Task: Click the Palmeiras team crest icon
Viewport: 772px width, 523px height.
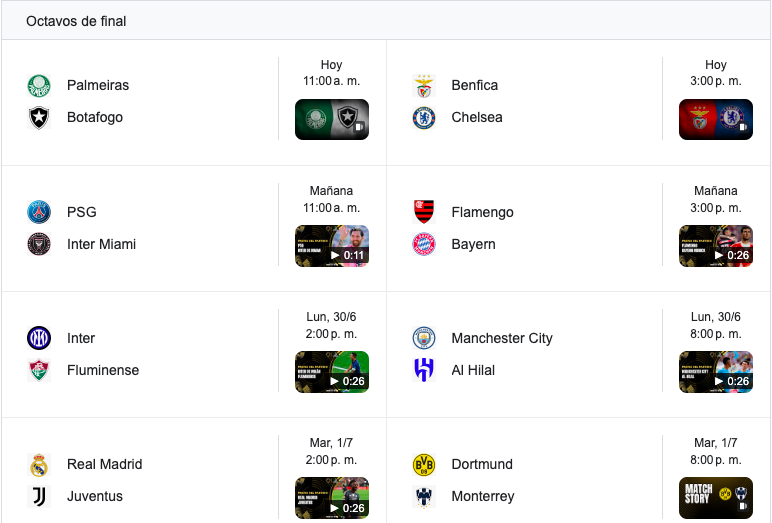Action: [39, 86]
